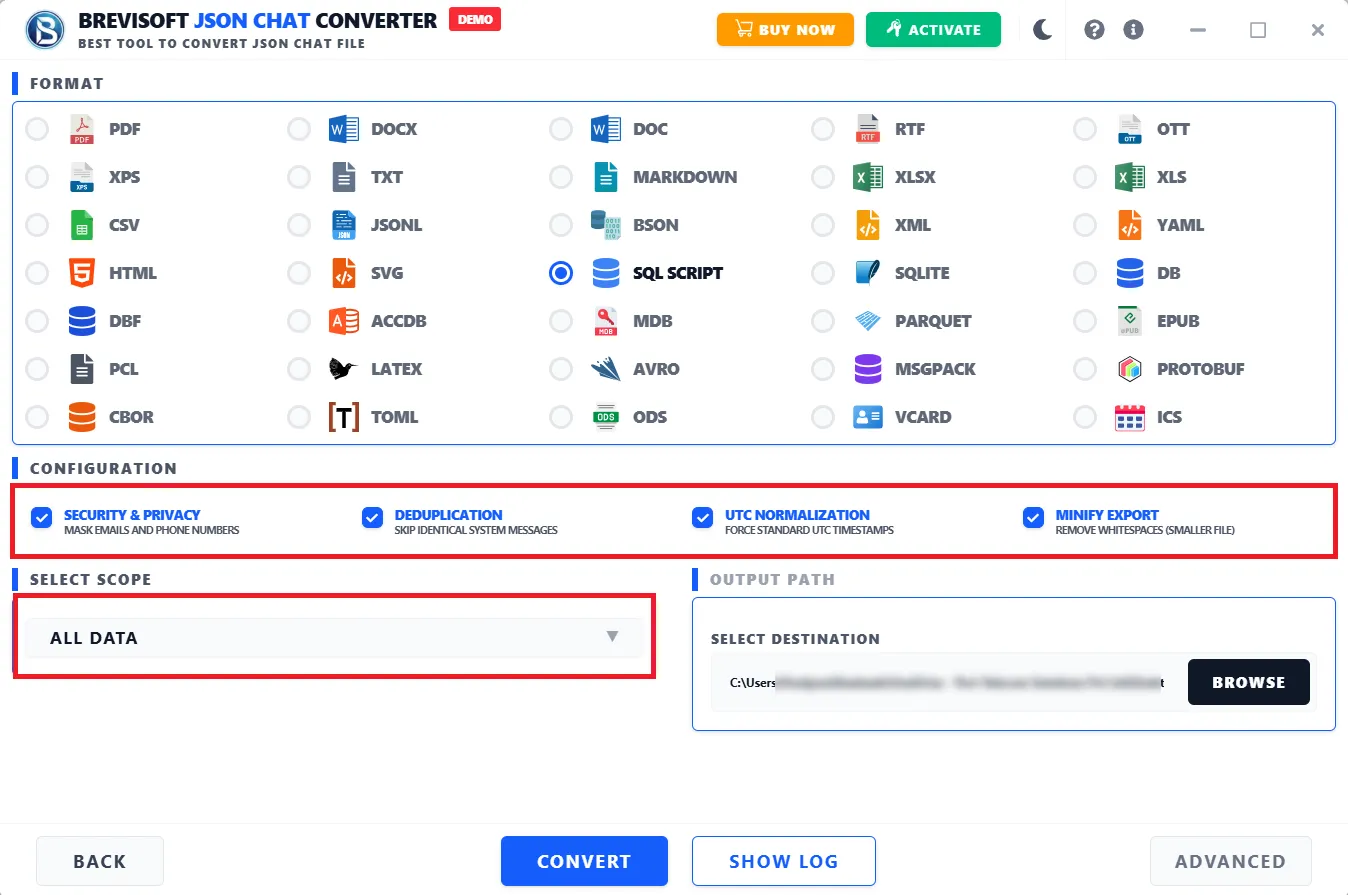The height and width of the screenshot is (895, 1348).
Task: Uncheck the Deduplication checkbox
Action: click(372, 517)
